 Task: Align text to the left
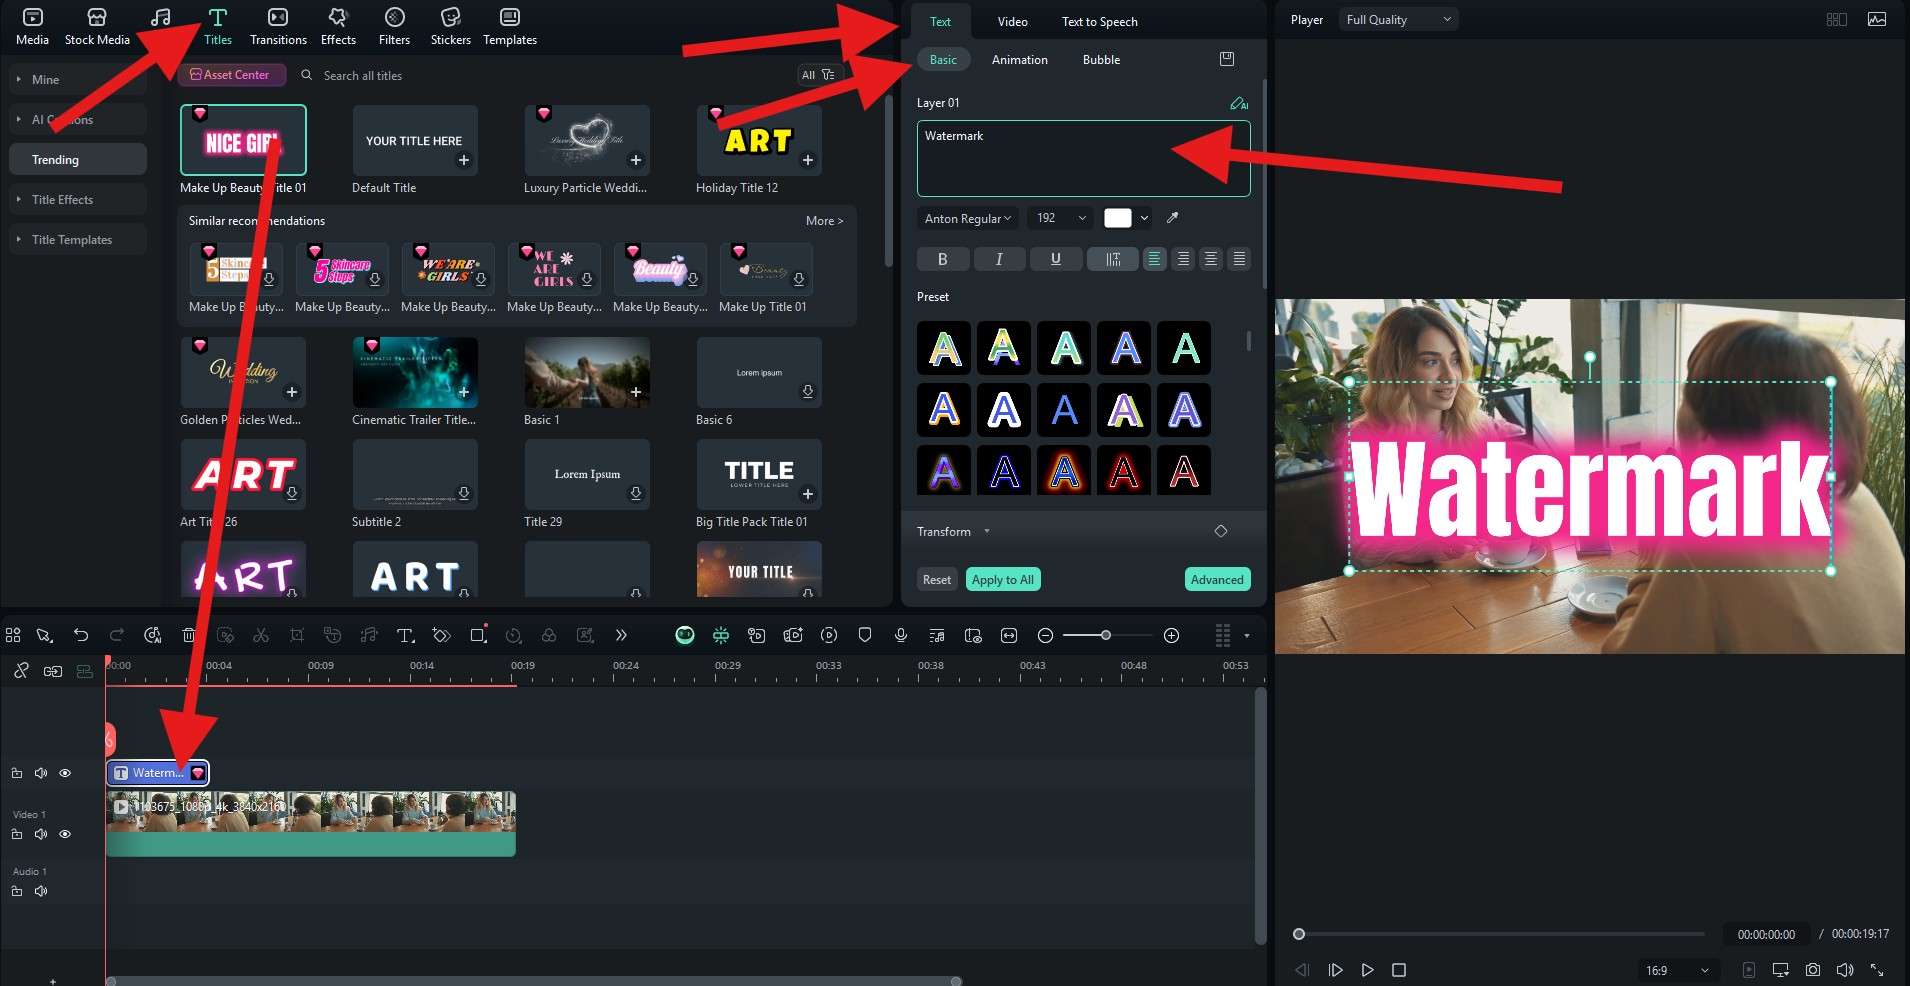tap(1155, 259)
